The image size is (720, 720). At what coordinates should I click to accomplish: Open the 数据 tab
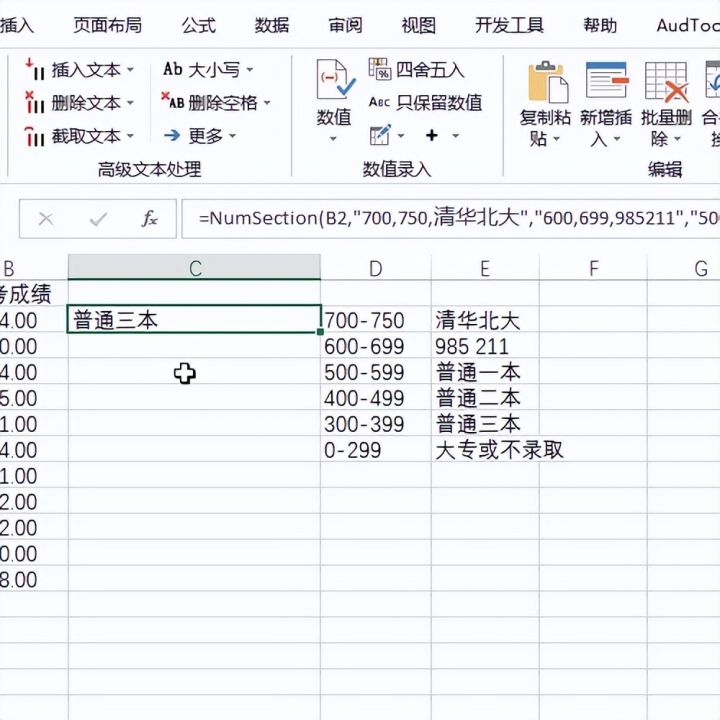pyautogui.click(x=272, y=25)
